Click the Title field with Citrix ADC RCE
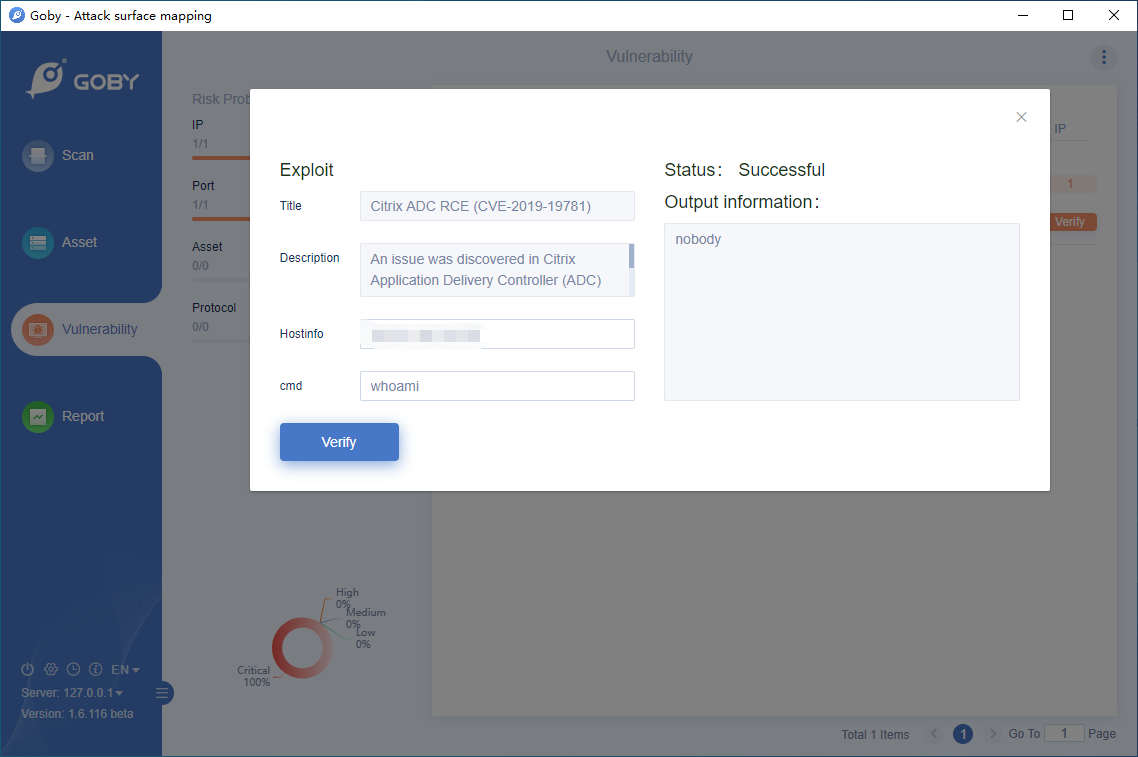The height and width of the screenshot is (757, 1138). pyautogui.click(x=497, y=206)
